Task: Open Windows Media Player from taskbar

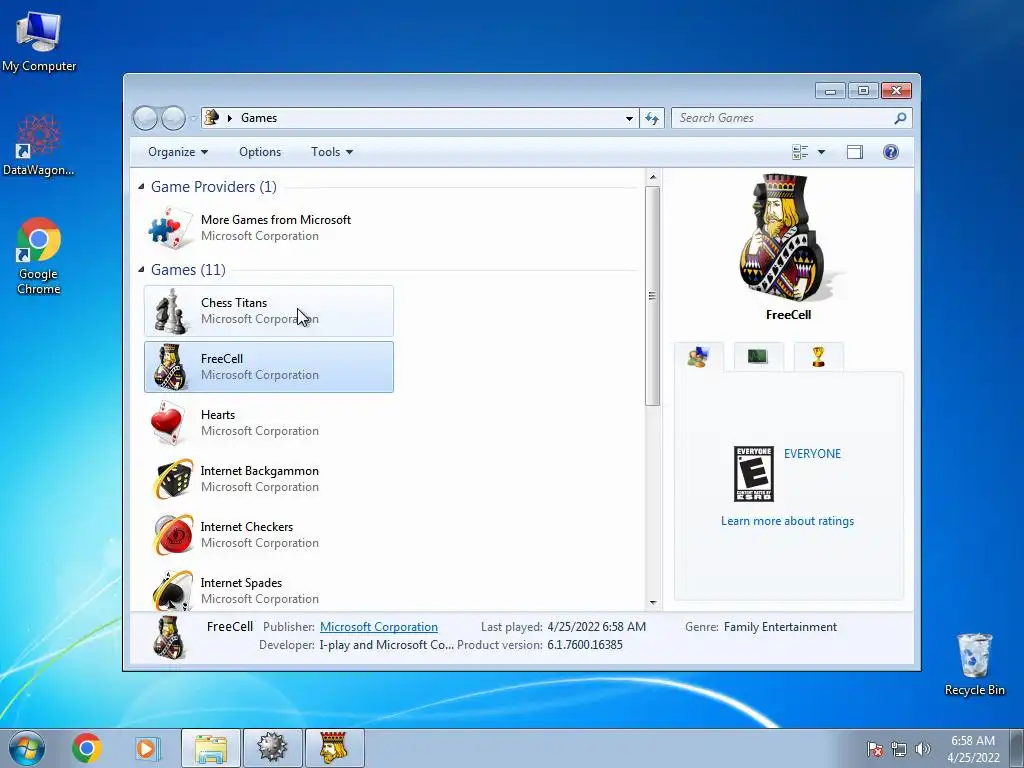Action: click(x=146, y=748)
